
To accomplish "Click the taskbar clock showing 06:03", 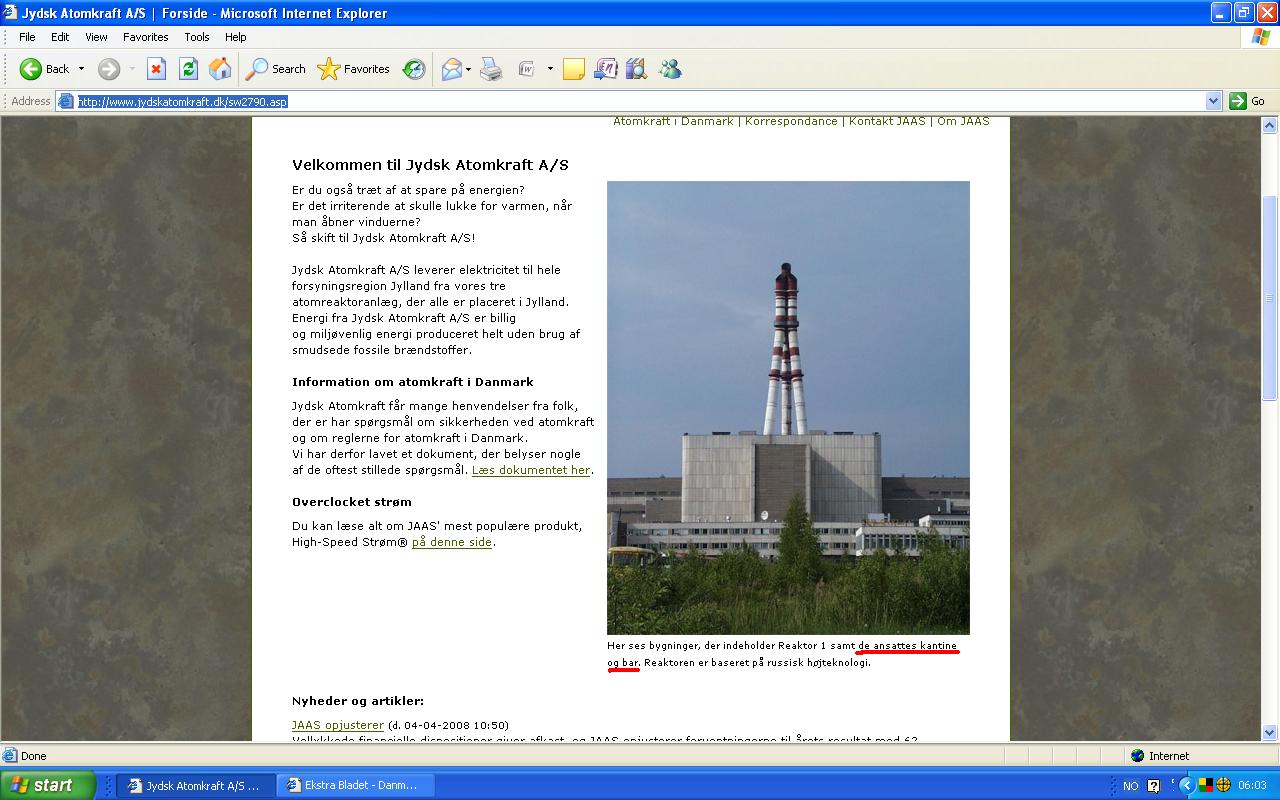I will [x=1252, y=786].
